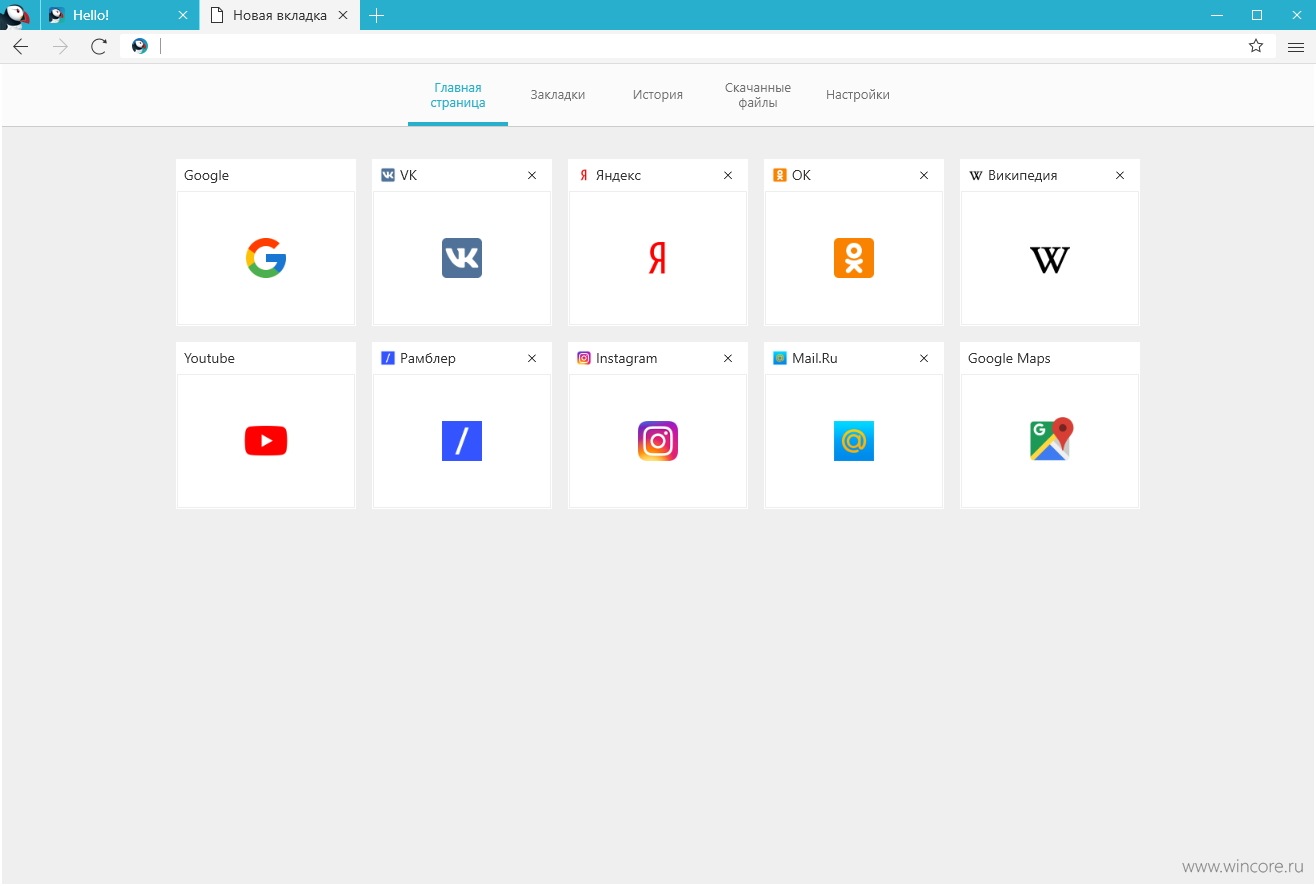Image resolution: width=1316 pixels, height=886 pixels.
Task: Open the hamburger main menu
Action: 1295,46
